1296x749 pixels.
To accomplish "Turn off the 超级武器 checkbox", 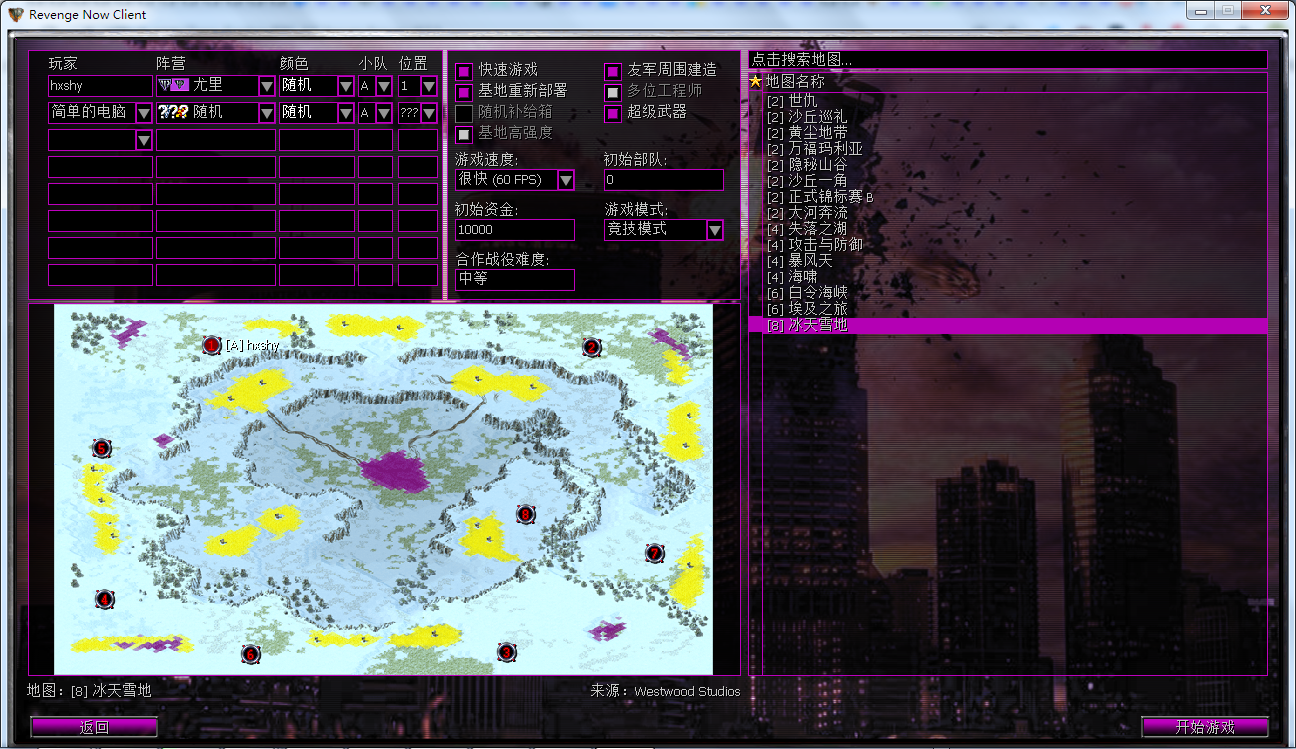I will point(613,113).
